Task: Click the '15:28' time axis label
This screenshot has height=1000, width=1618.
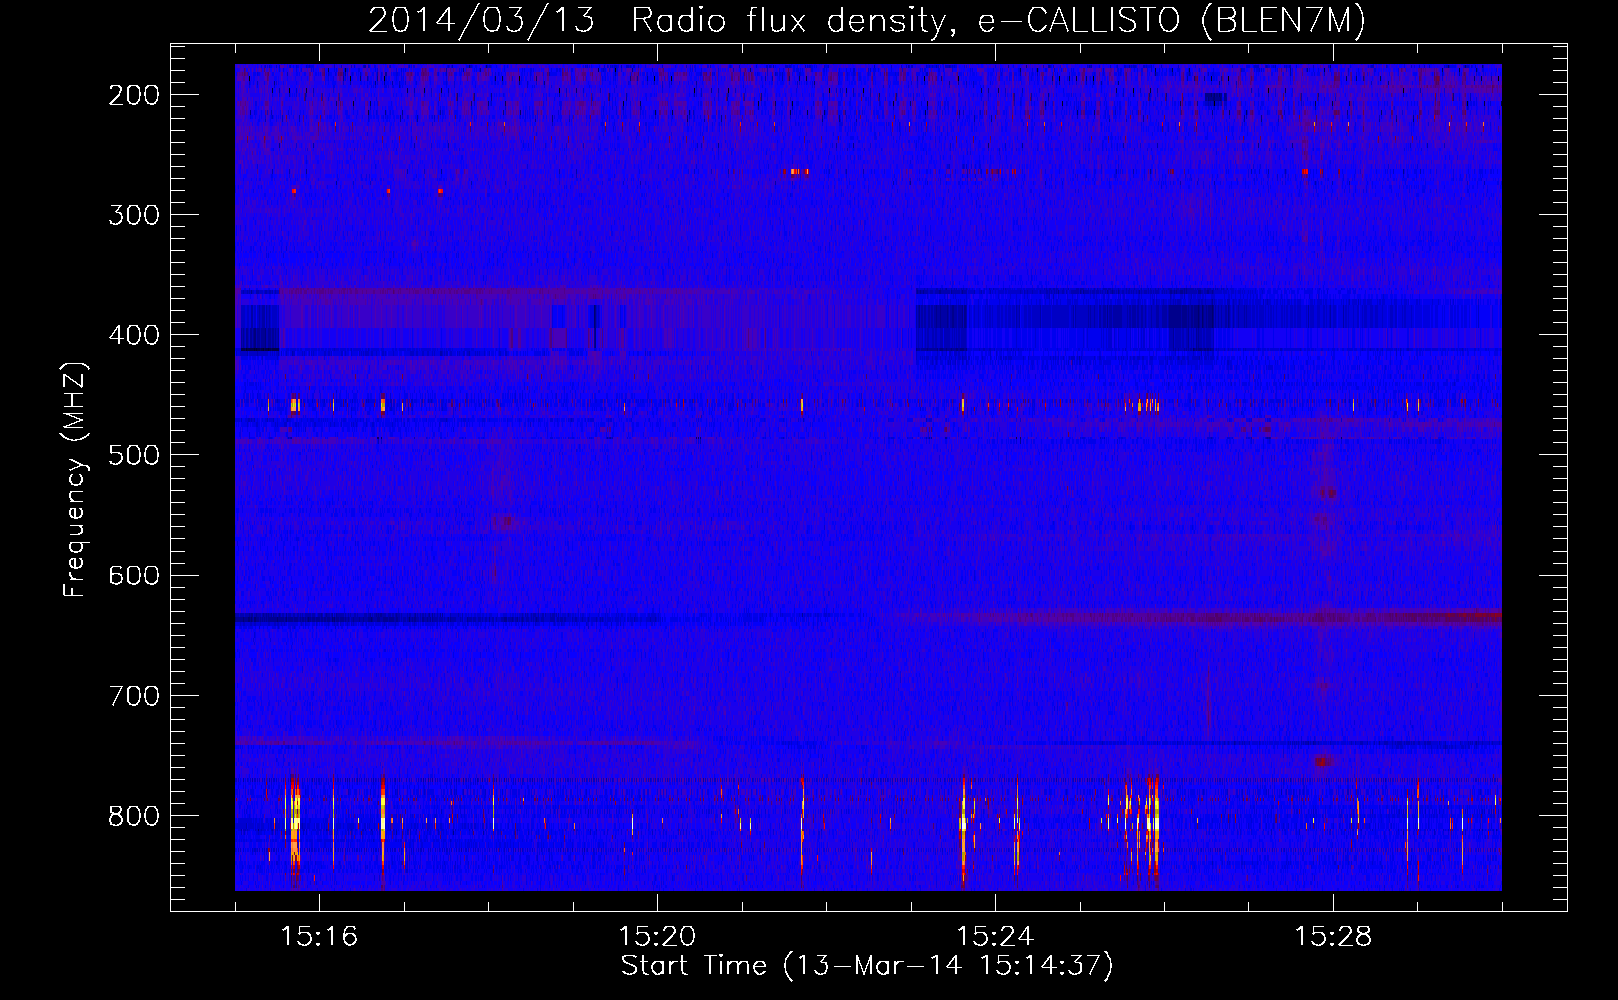Action: tap(1333, 937)
